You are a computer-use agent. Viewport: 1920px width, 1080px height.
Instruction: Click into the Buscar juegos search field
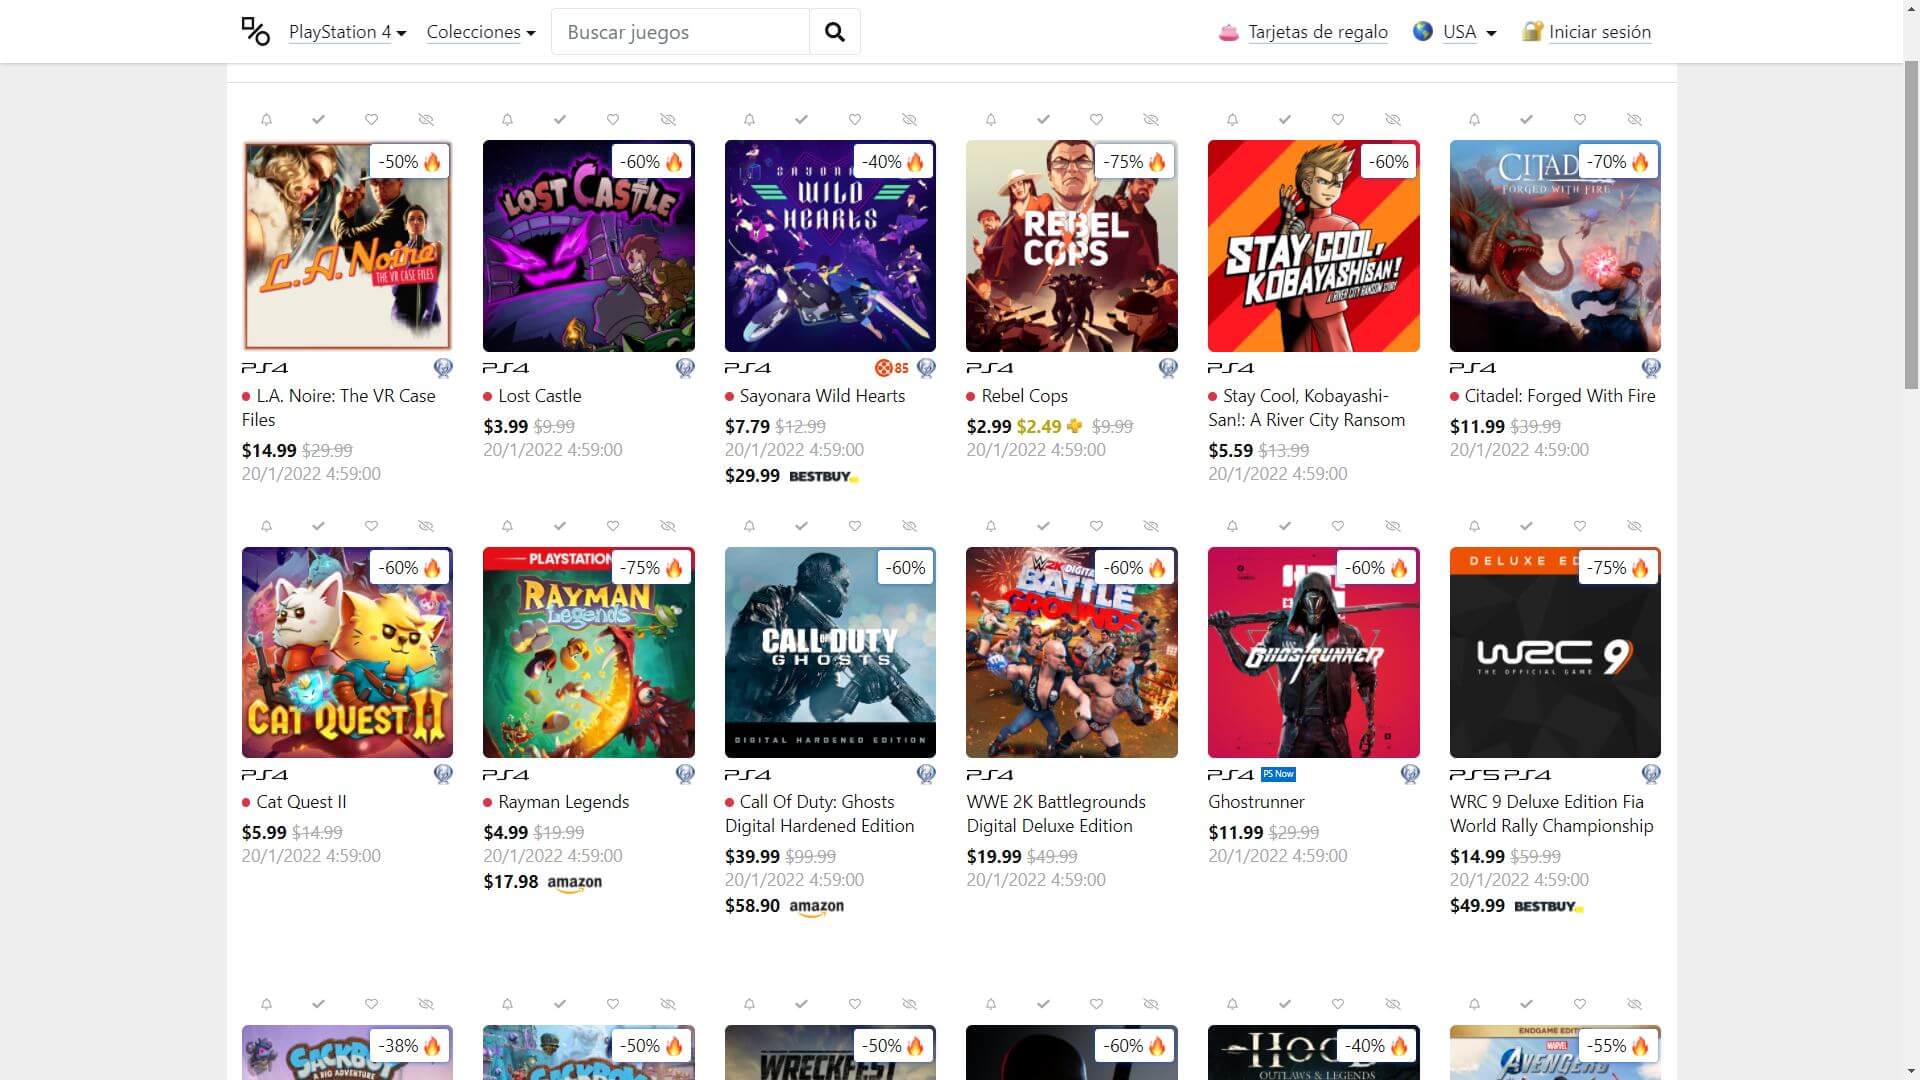[x=680, y=32]
